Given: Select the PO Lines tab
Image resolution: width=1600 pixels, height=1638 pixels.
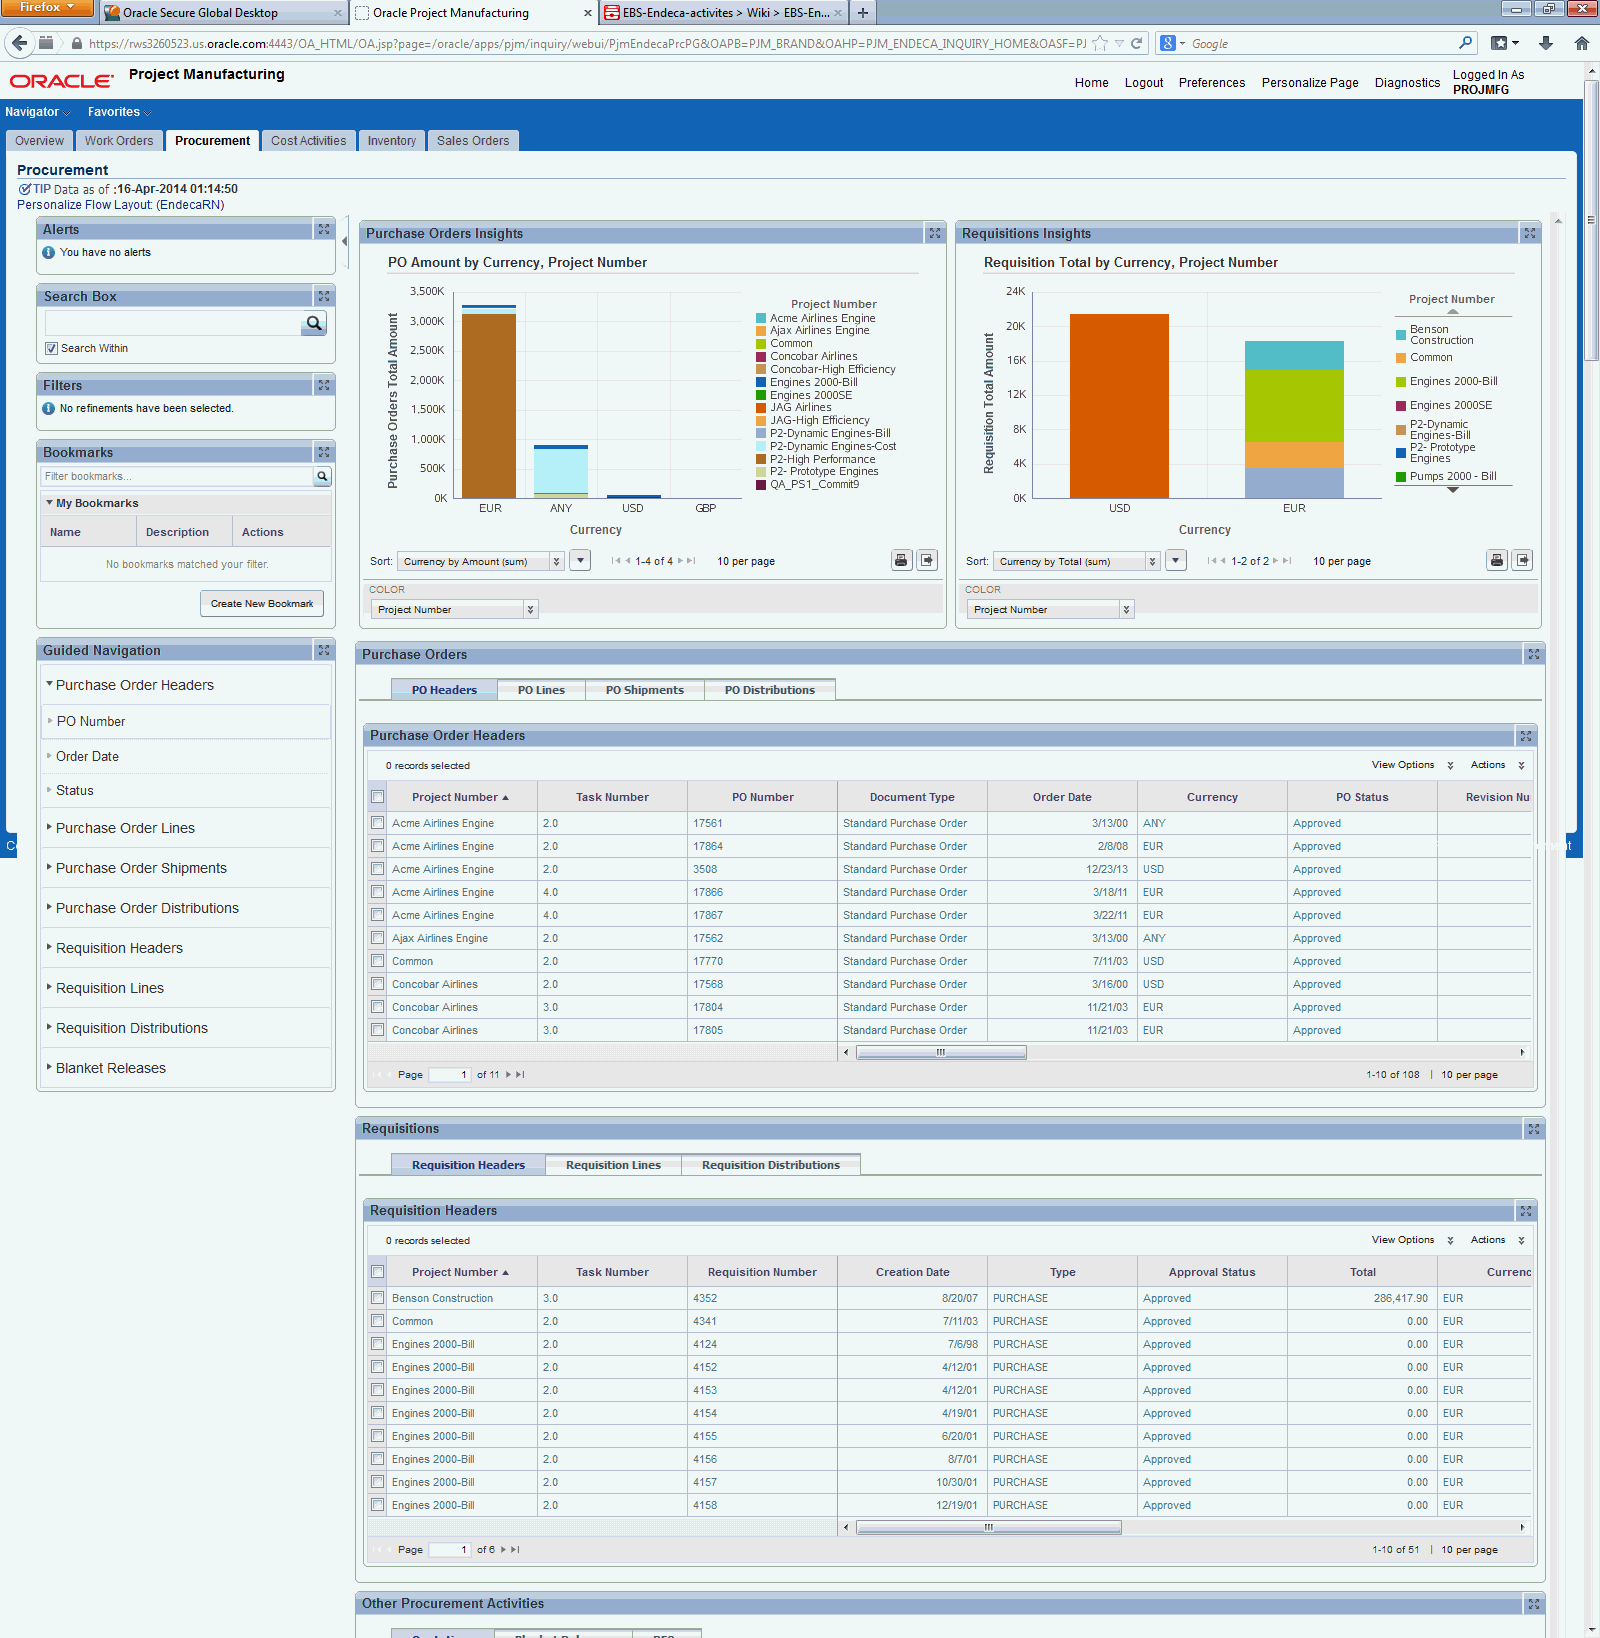Looking at the screenshot, I should (x=541, y=690).
